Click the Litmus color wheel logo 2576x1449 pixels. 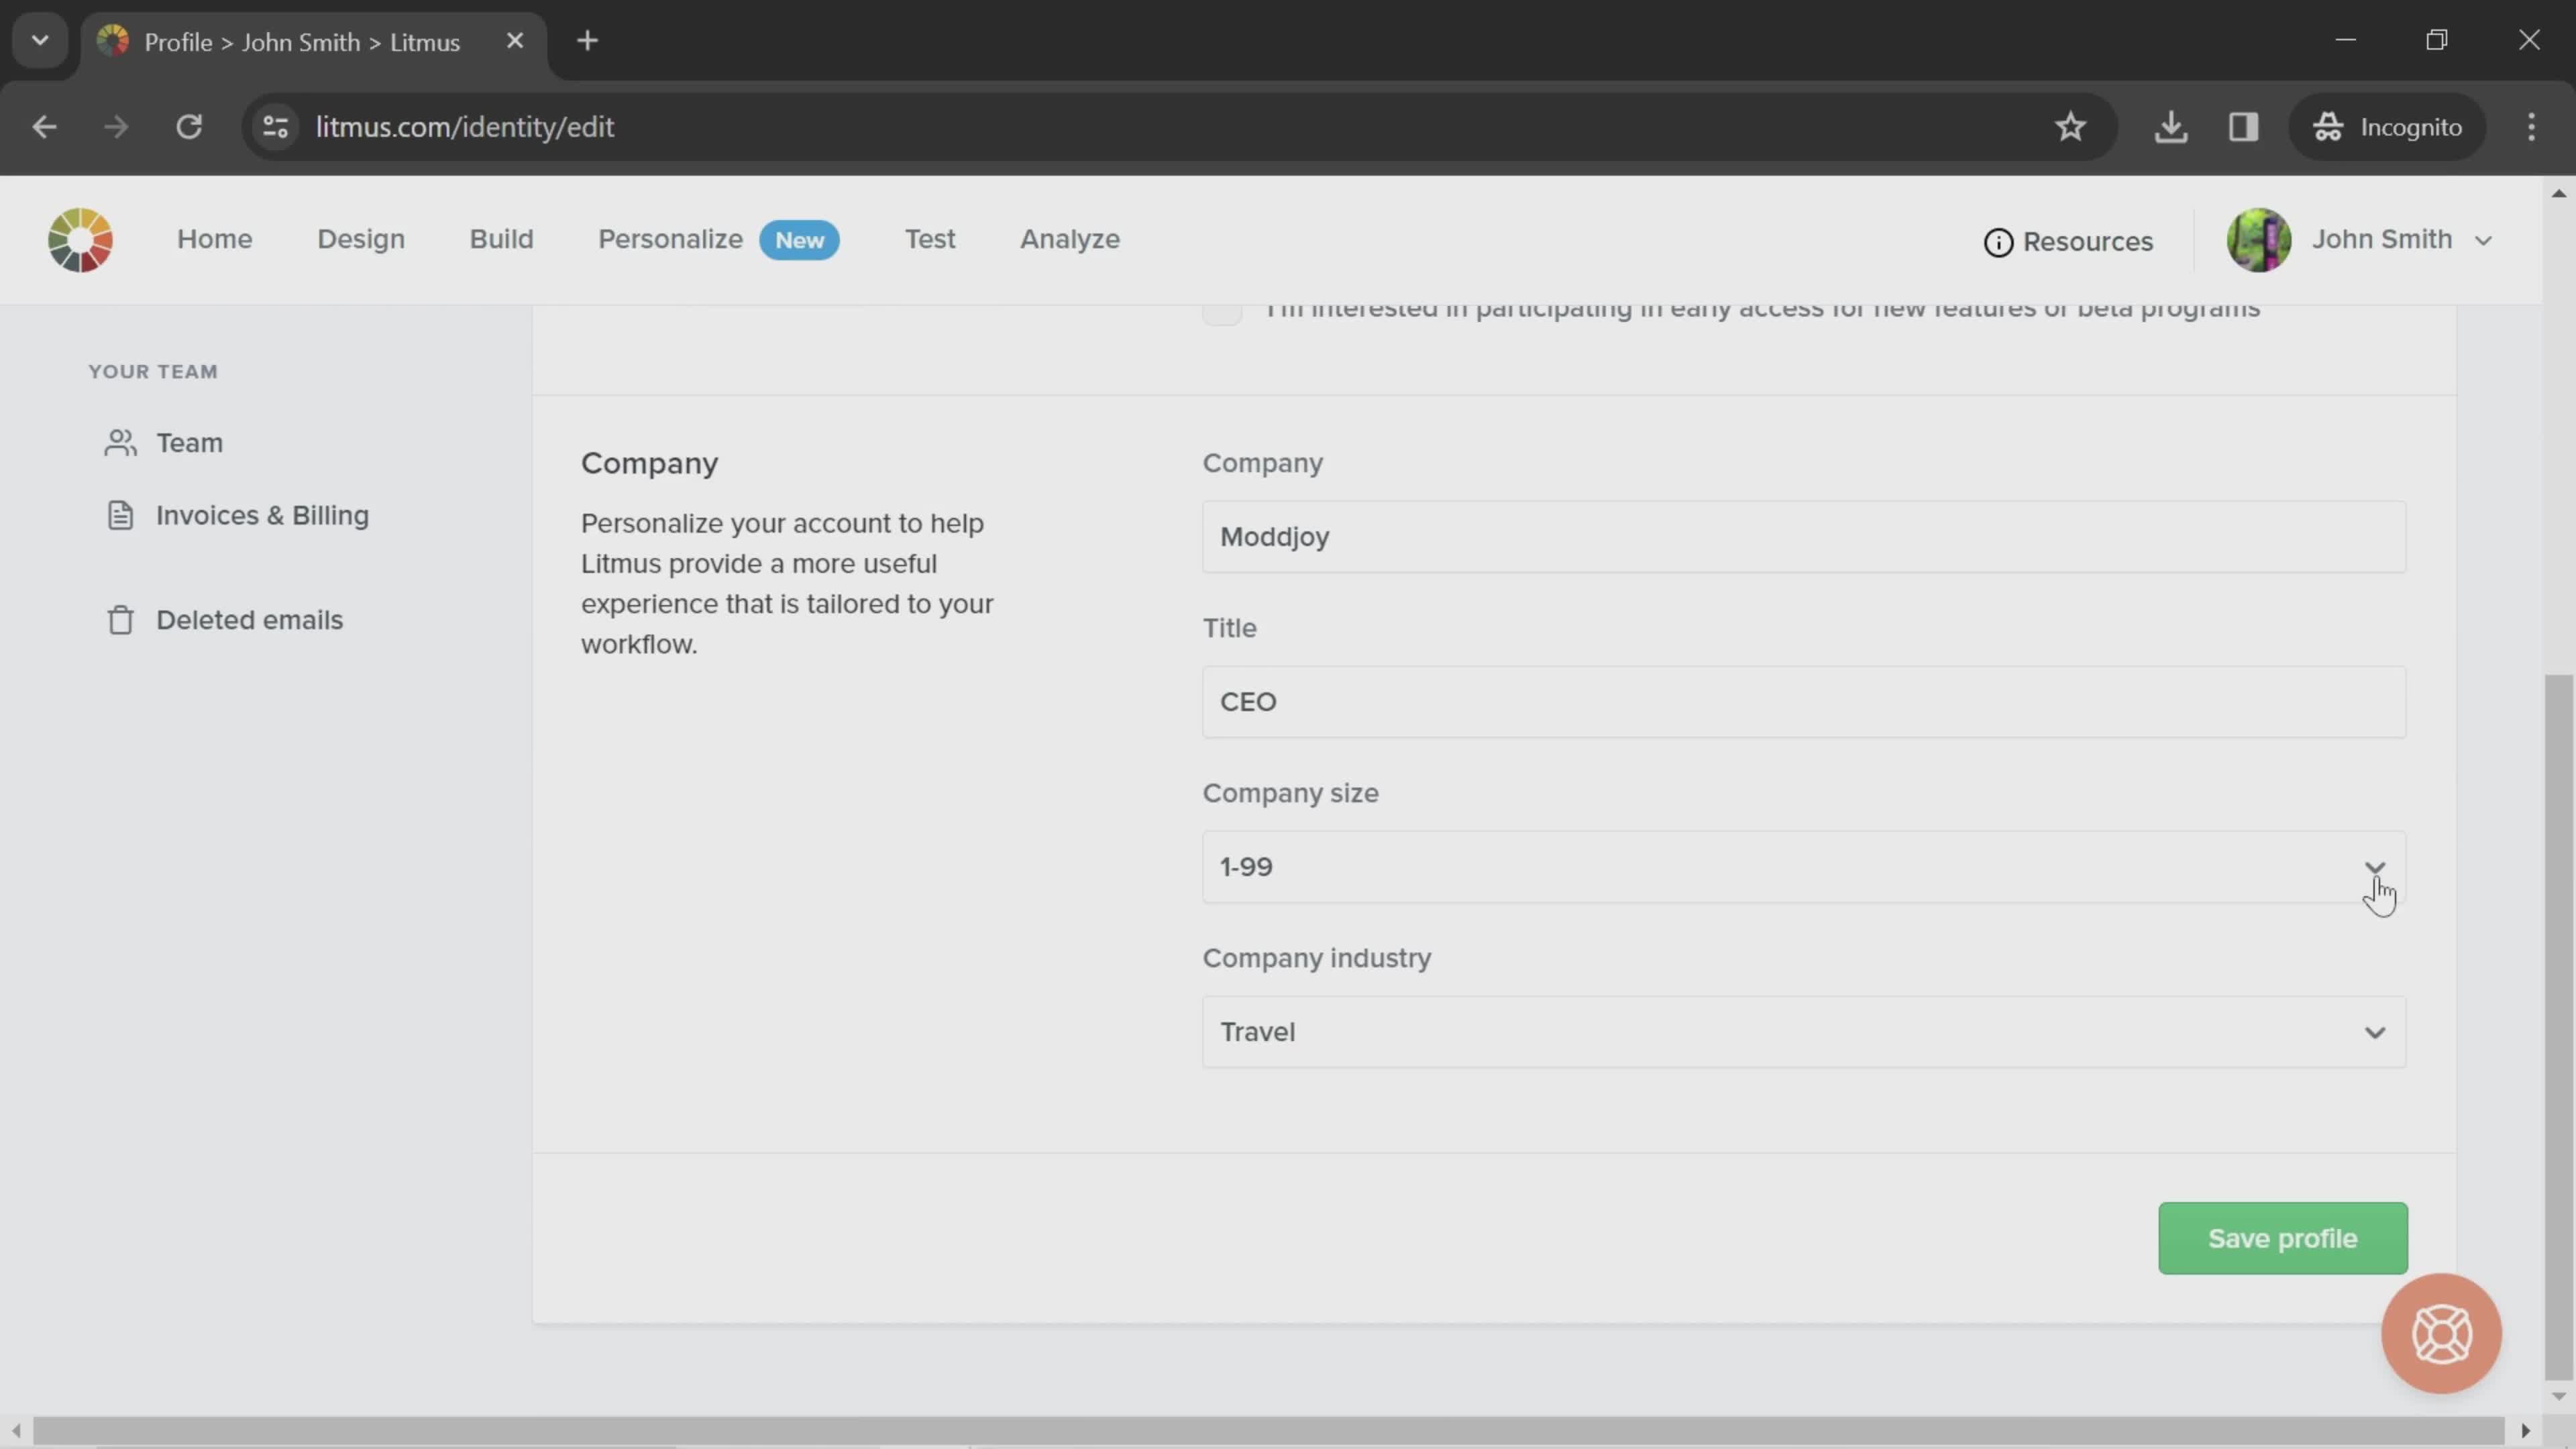[x=80, y=240]
